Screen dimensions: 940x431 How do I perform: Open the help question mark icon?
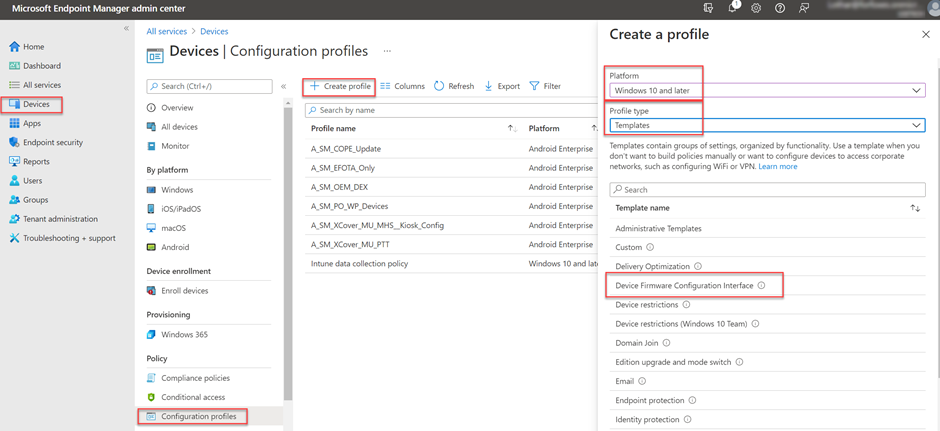(x=780, y=9)
